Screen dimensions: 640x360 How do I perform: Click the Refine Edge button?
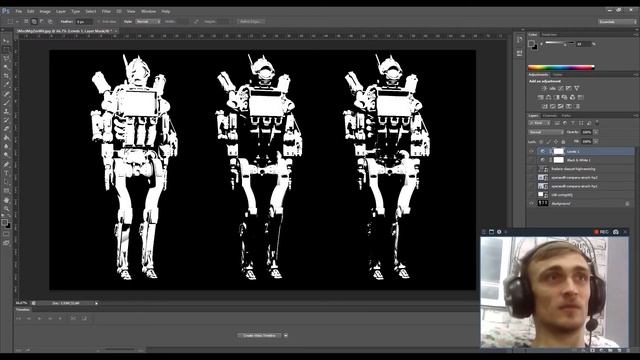(250, 21)
